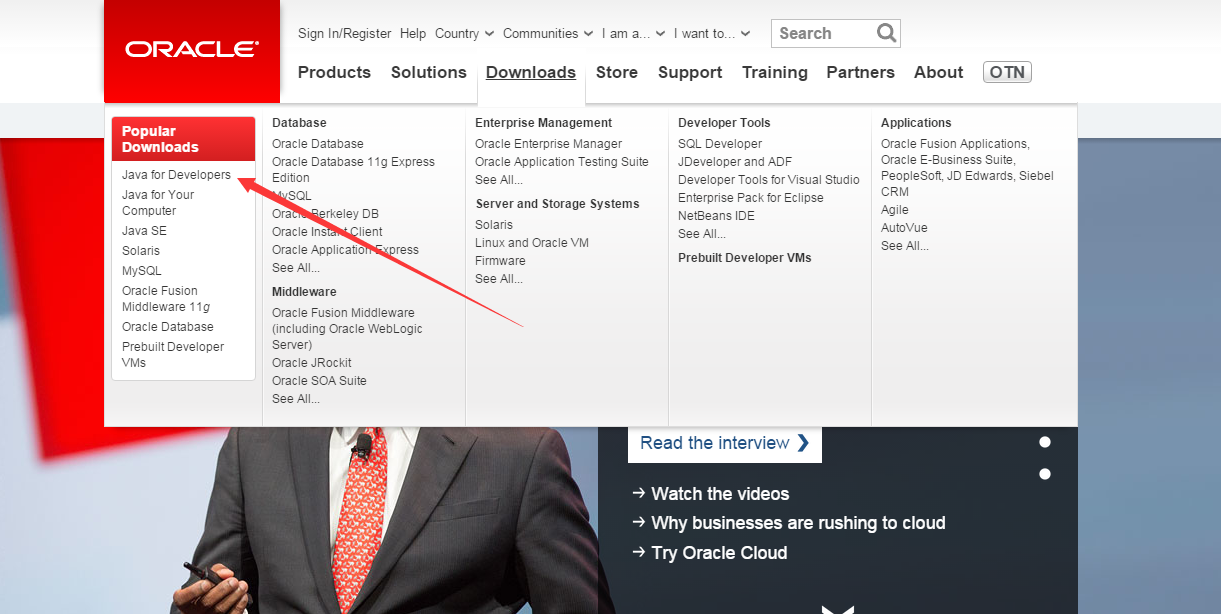The width and height of the screenshot is (1221, 614).
Task: Click the search magnifier icon
Action: tap(886, 33)
